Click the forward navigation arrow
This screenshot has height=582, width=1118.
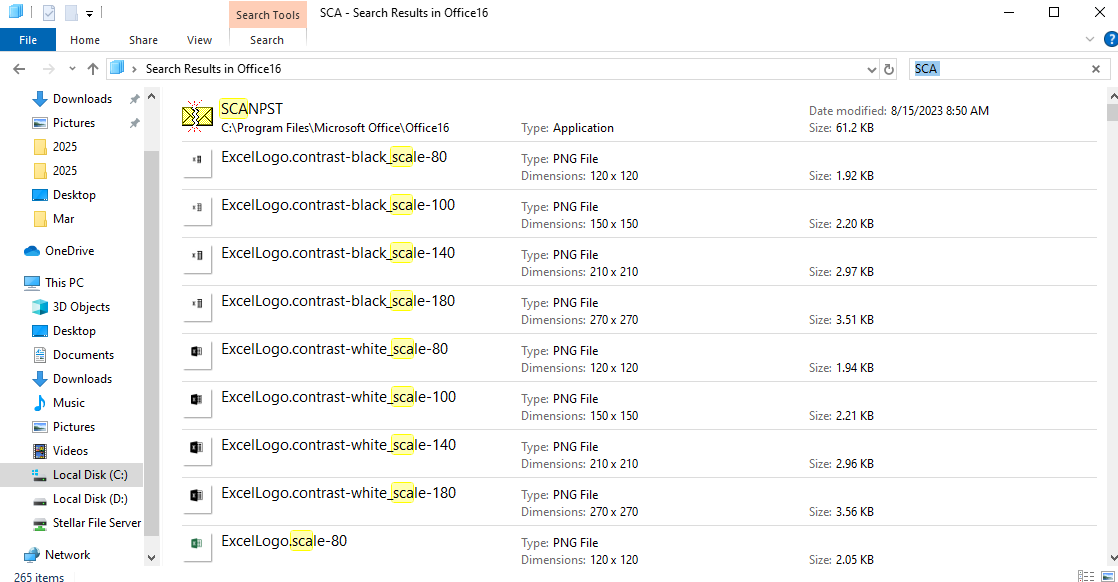(48, 68)
